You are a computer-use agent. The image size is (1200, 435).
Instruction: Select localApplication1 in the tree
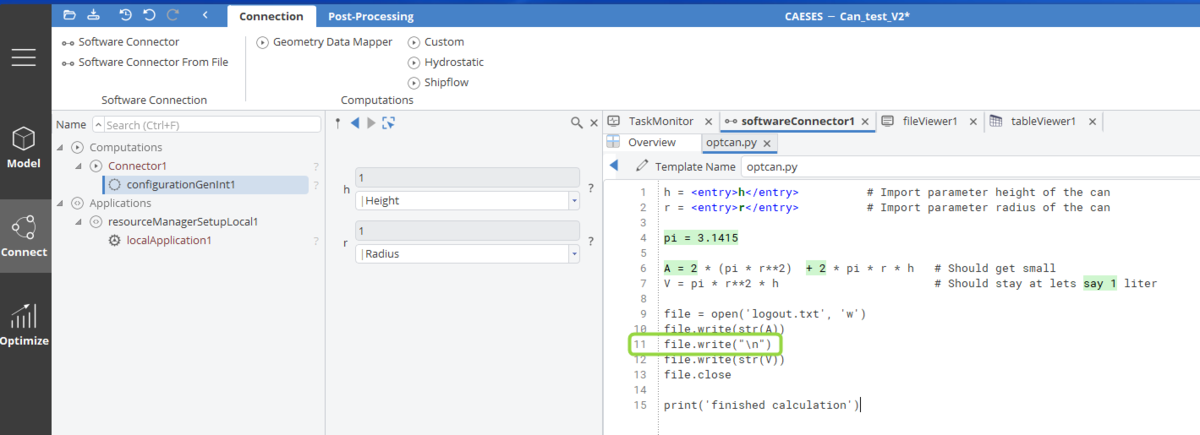(169, 241)
